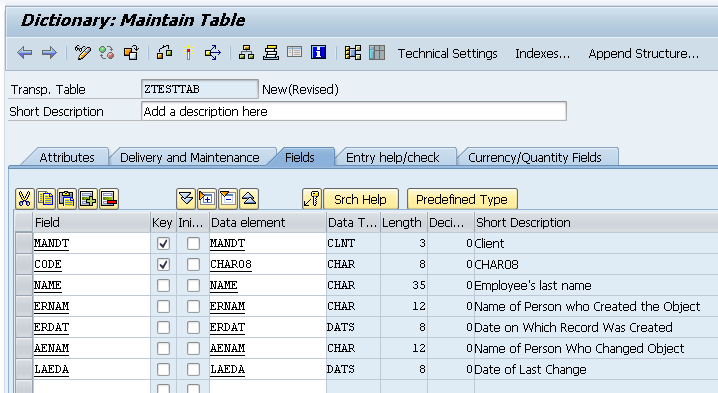
Task: Show the object list hierarchy icon
Action: tap(246, 53)
